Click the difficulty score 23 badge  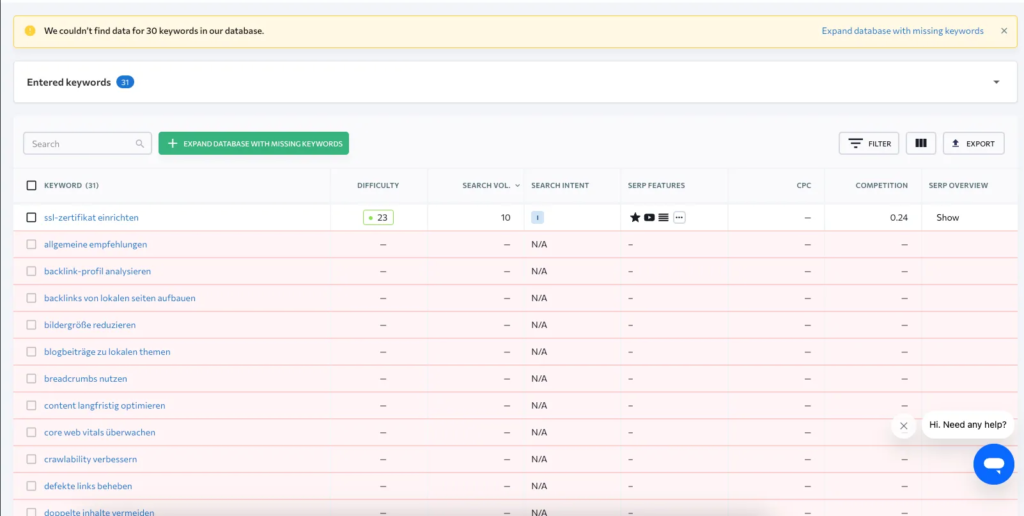click(x=378, y=218)
